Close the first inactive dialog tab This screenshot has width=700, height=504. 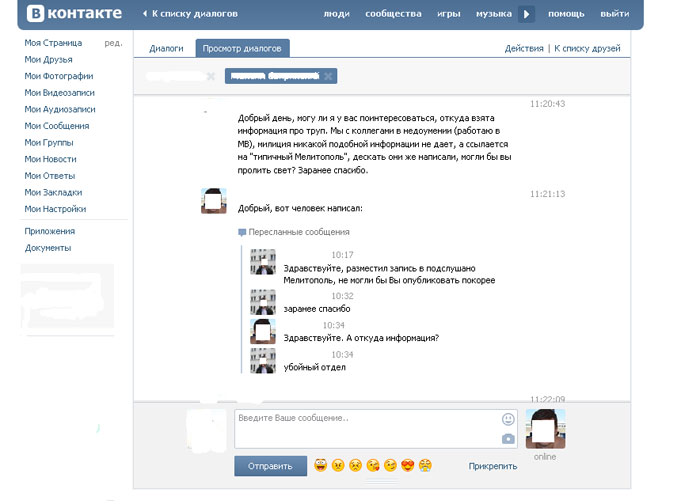pos(210,76)
